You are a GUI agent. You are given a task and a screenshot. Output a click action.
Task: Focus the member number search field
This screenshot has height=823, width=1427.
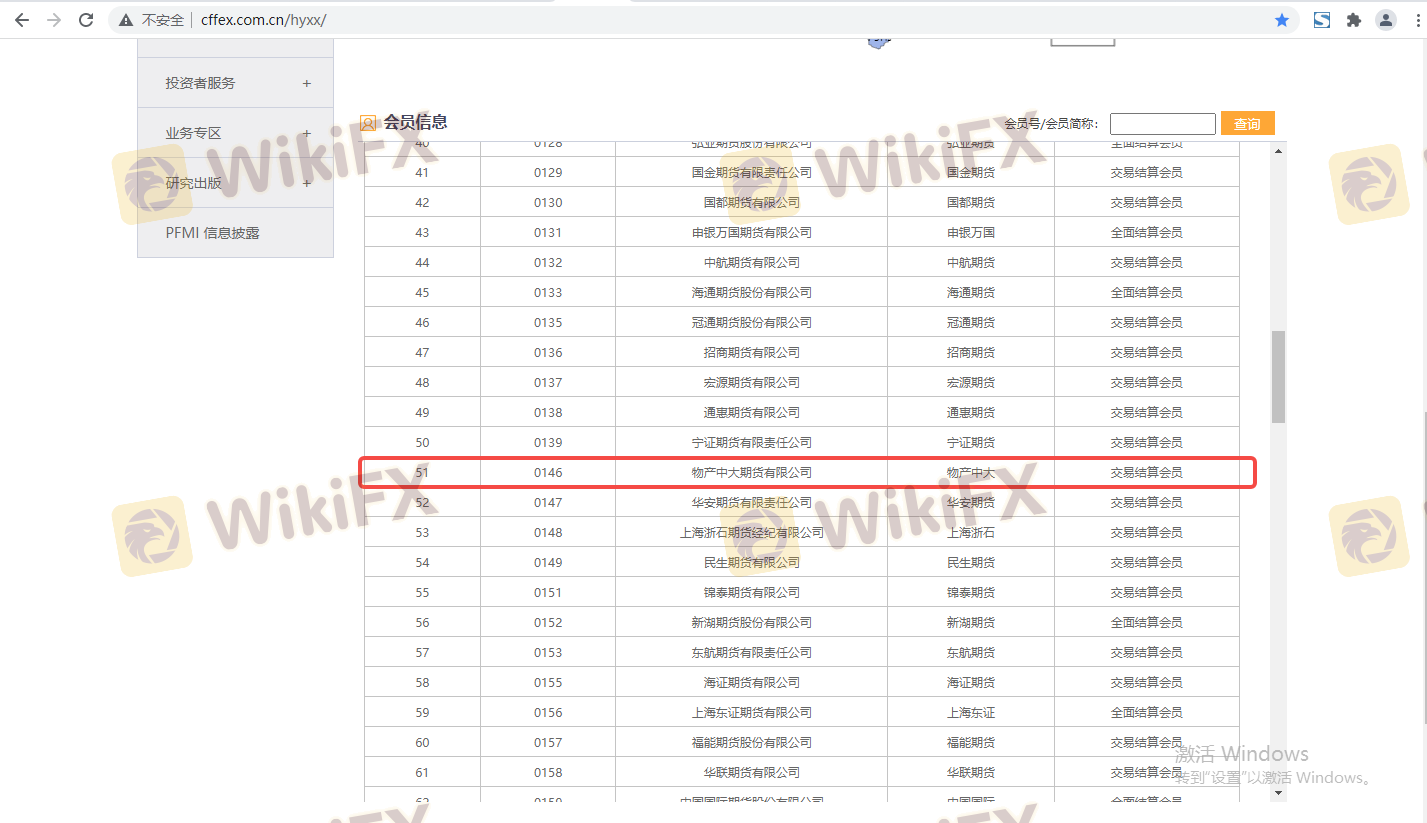(x=1162, y=124)
